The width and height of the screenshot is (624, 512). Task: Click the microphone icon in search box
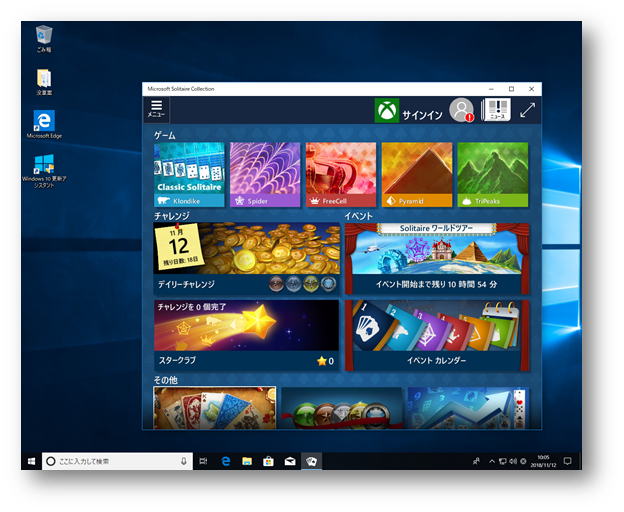(183, 461)
